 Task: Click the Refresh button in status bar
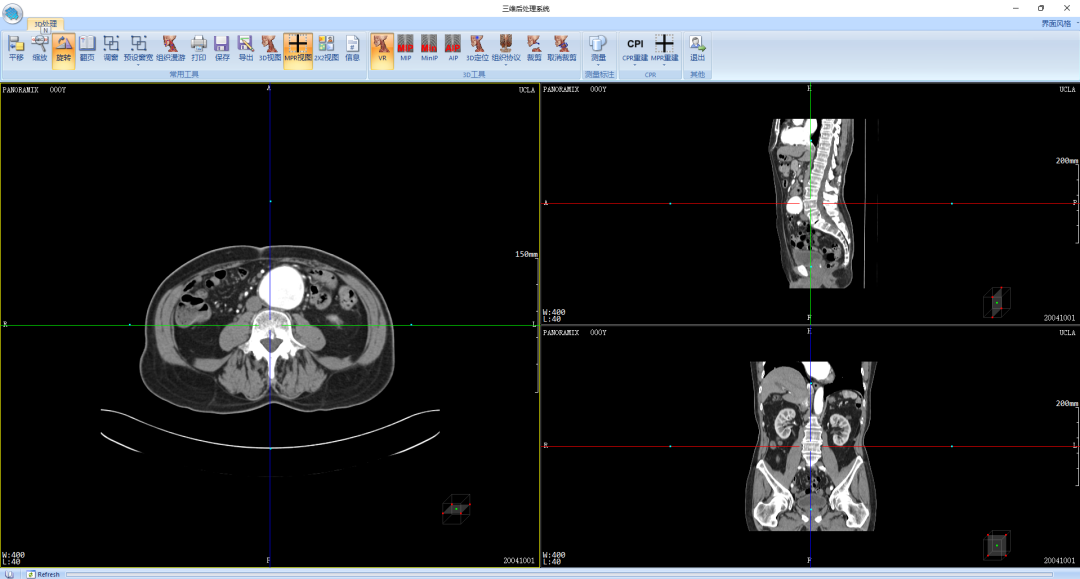43,574
